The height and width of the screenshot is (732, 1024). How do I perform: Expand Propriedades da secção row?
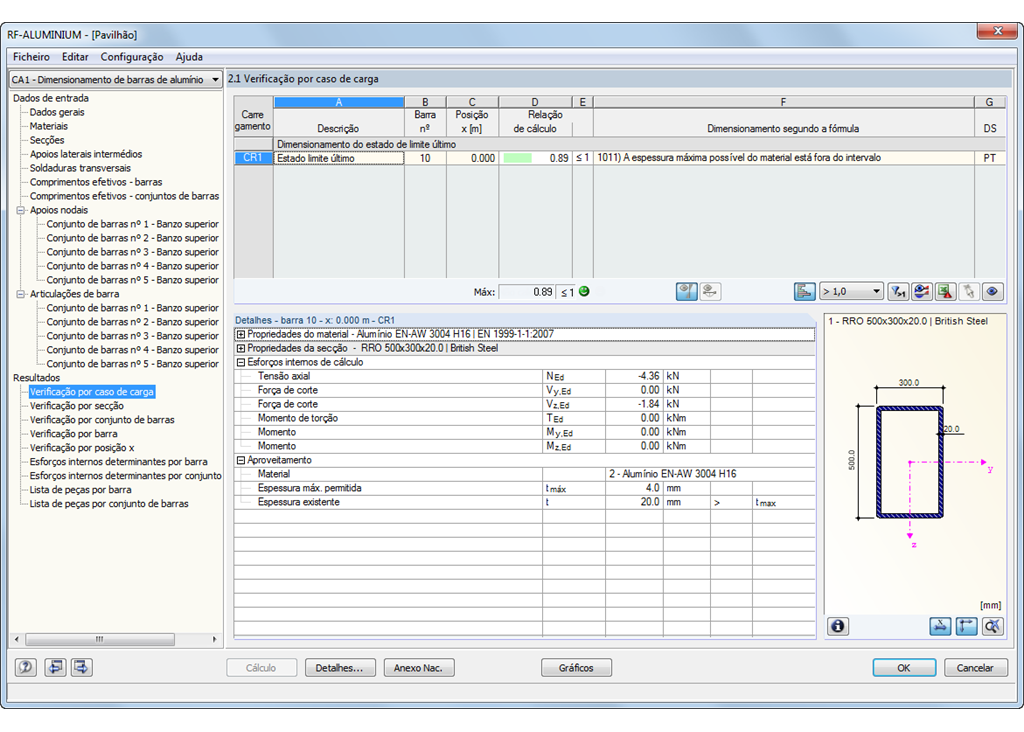tap(240, 349)
